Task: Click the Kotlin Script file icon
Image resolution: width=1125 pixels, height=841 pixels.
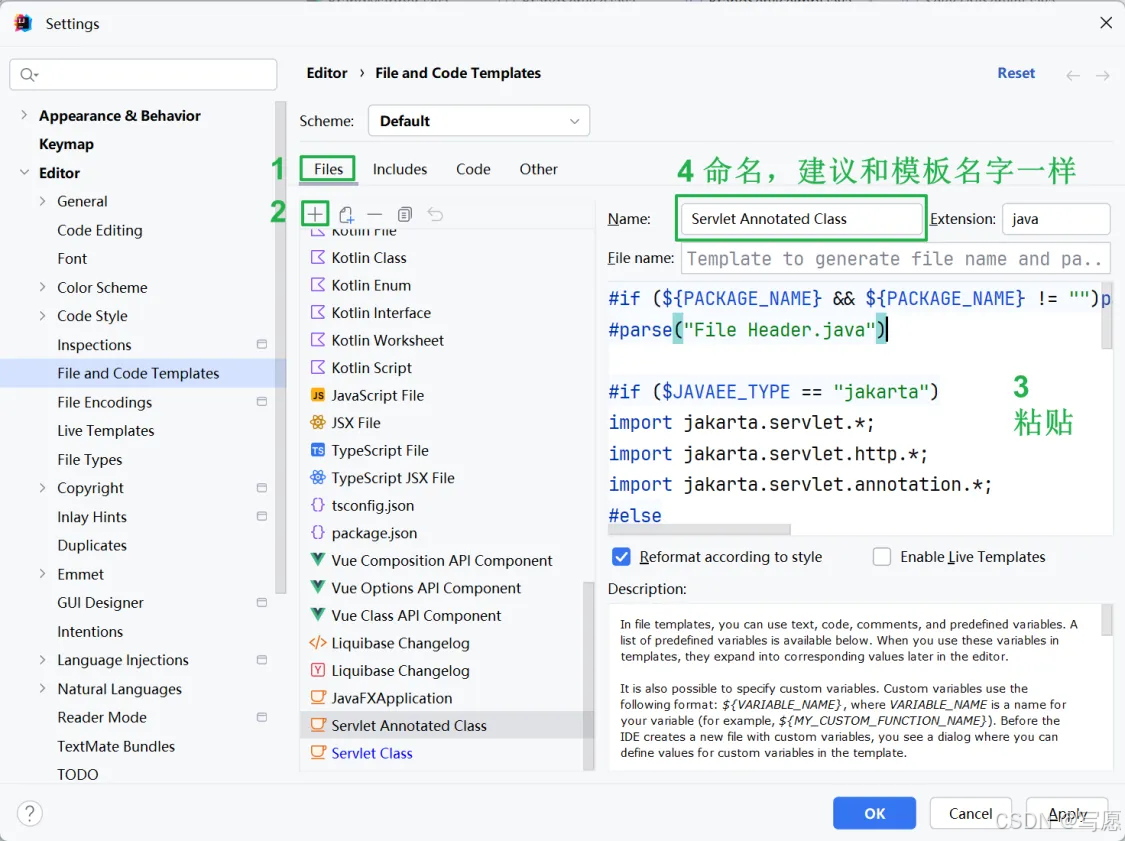Action: [318, 367]
